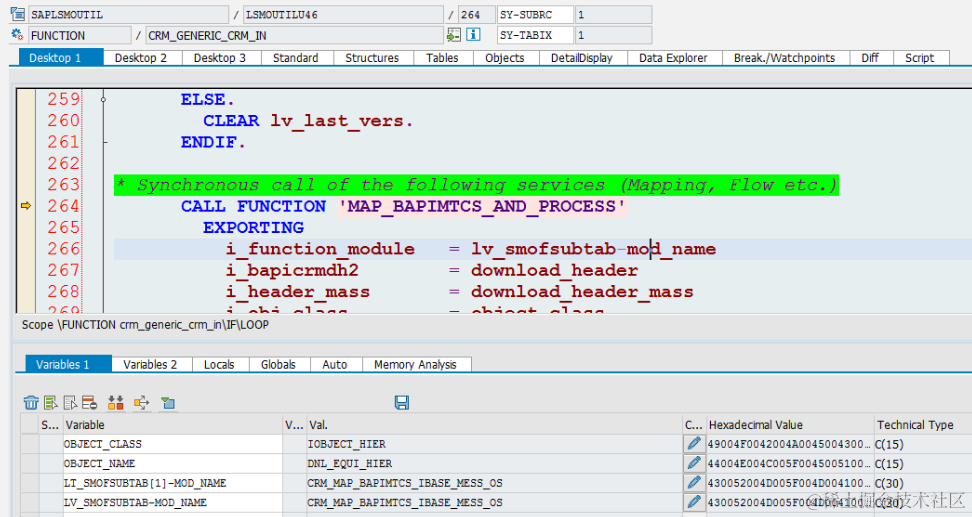Click download_header on code line 267
This screenshot has width=972, height=517.
tap(554, 270)
